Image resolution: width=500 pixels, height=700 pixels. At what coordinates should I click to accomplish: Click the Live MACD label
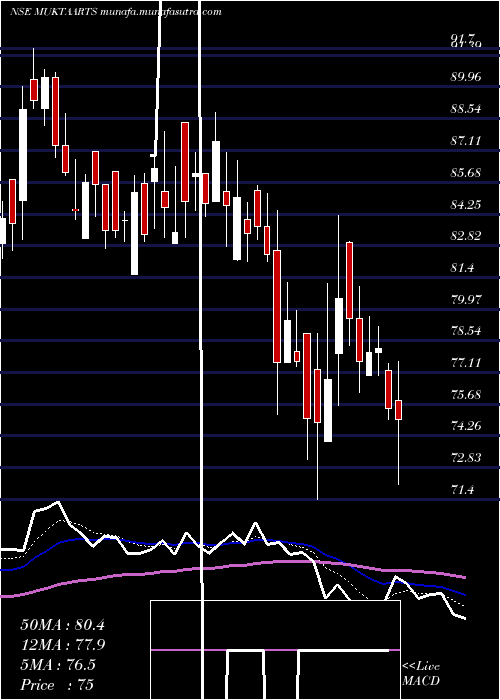pyautogui.click(x=421, y=673)
